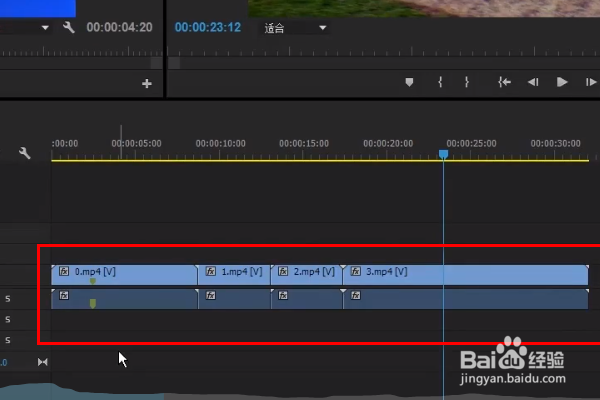This screenshot has width=600, height=400.
Task: Open timeline display settings wrench
Action: click(x=24, y=153)
